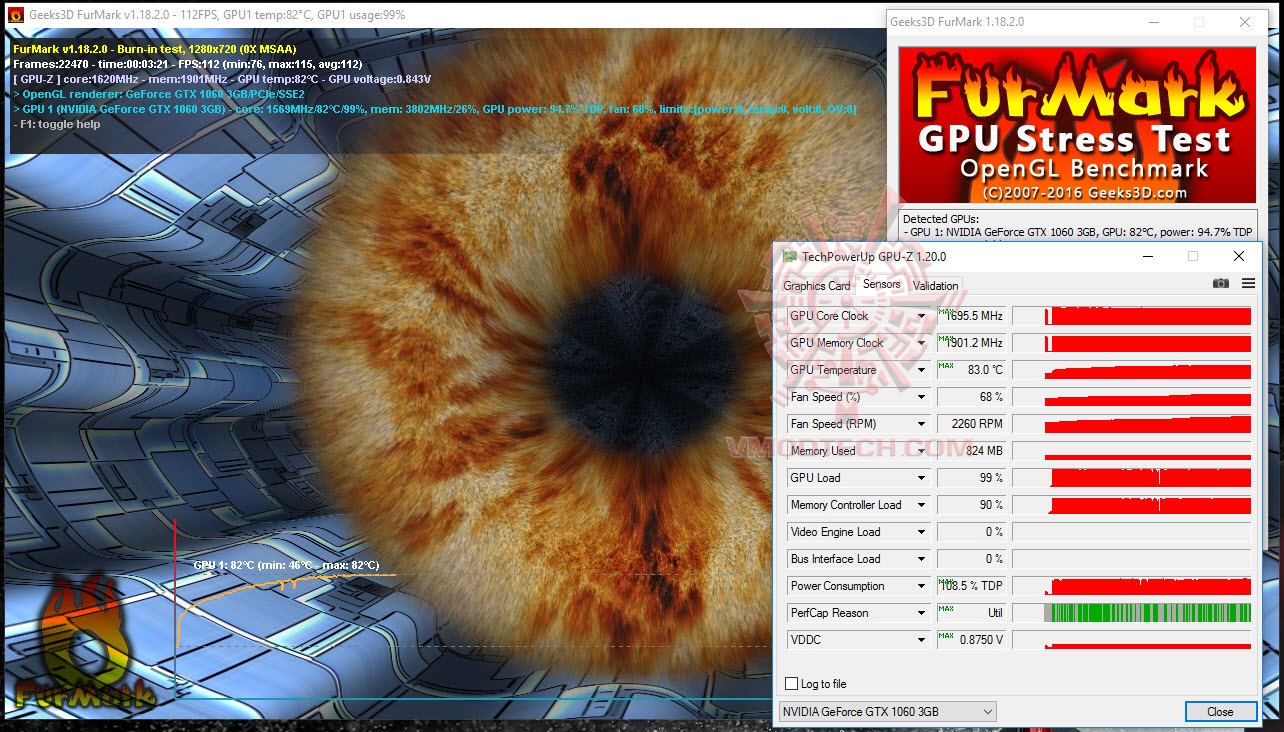The width and height of the screenshot is (1284, 732).
Task: Open the Validation tab
Action: click(935, 286)
